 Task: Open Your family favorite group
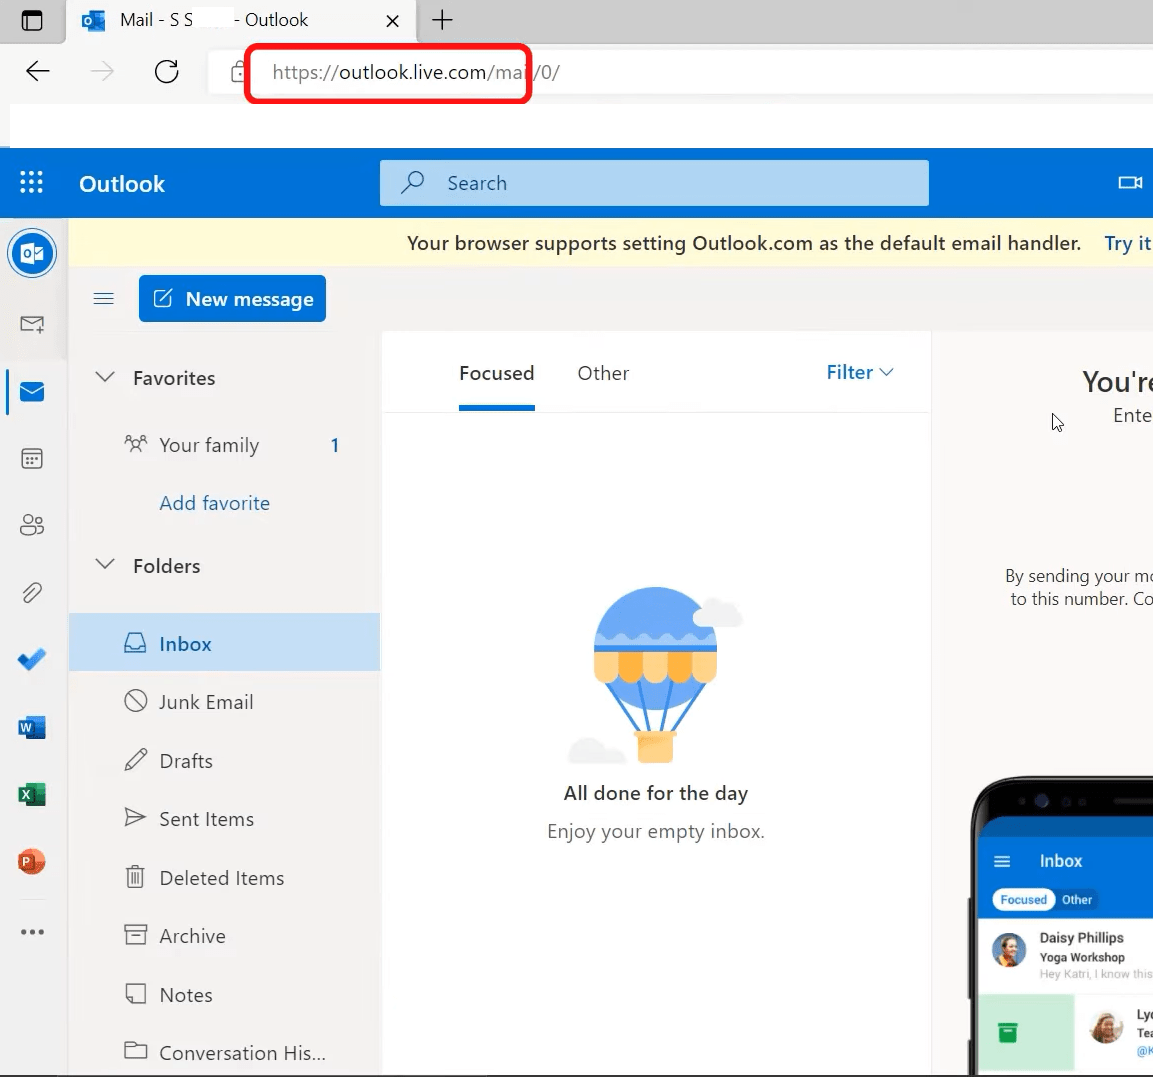pos(224,445)
